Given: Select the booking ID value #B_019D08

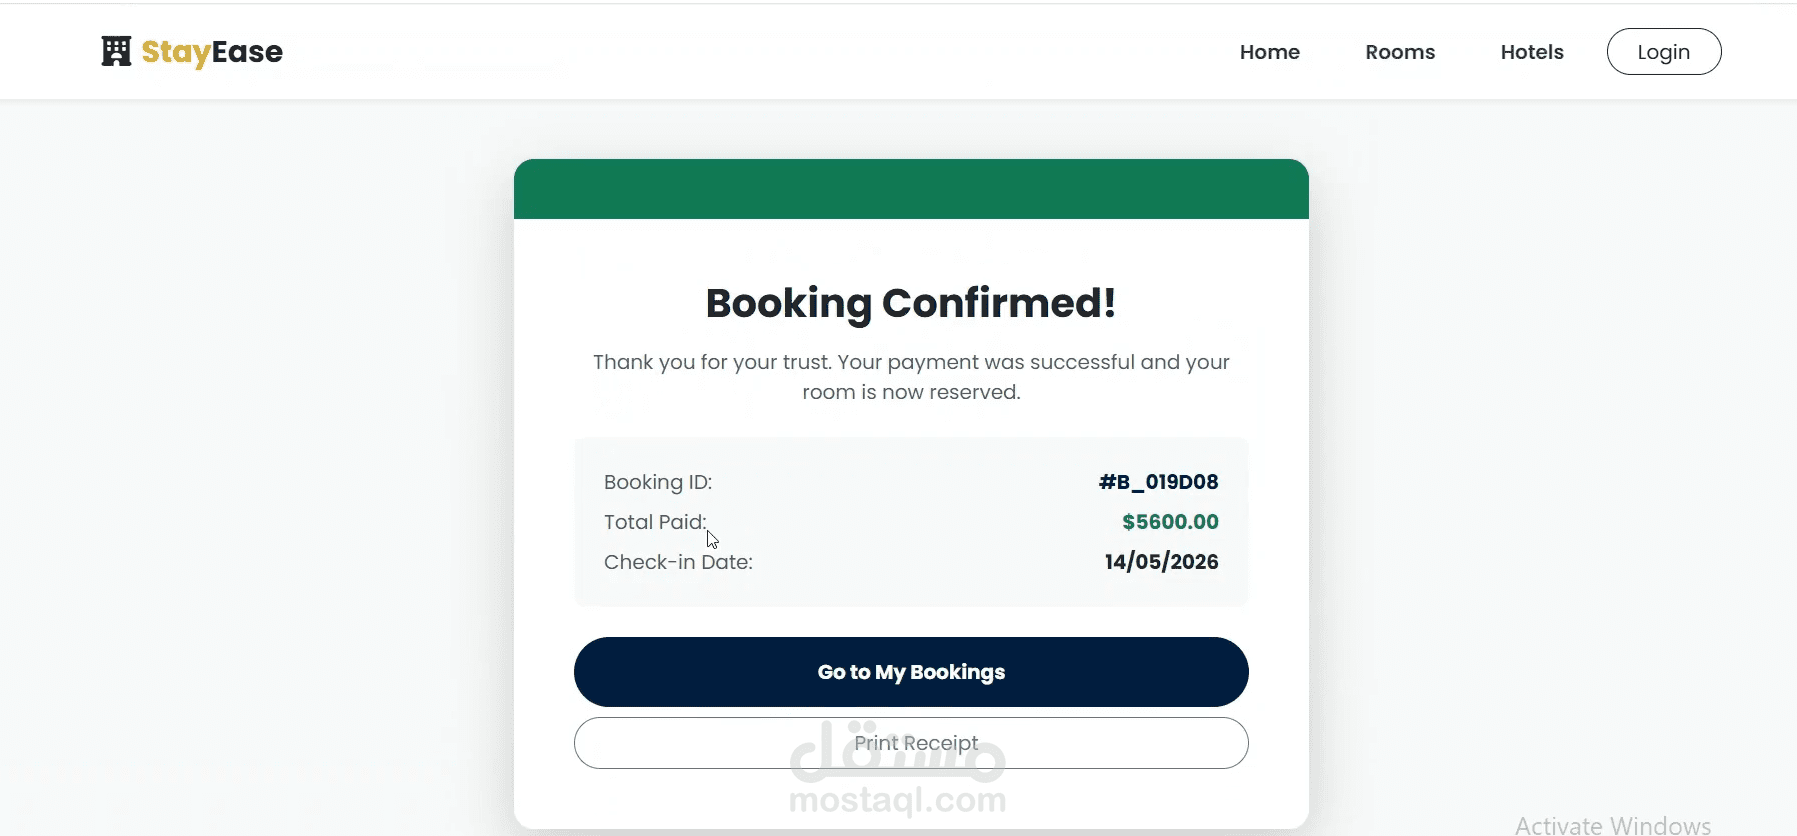Looking at the screenshot, I should [x=1158, y=482].
